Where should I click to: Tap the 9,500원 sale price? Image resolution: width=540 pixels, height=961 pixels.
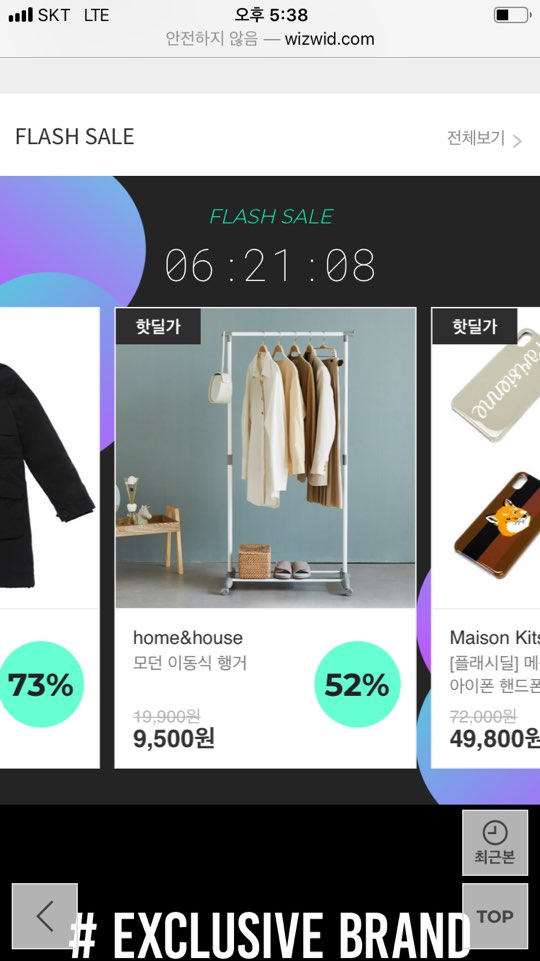click(x=173, y=739)
